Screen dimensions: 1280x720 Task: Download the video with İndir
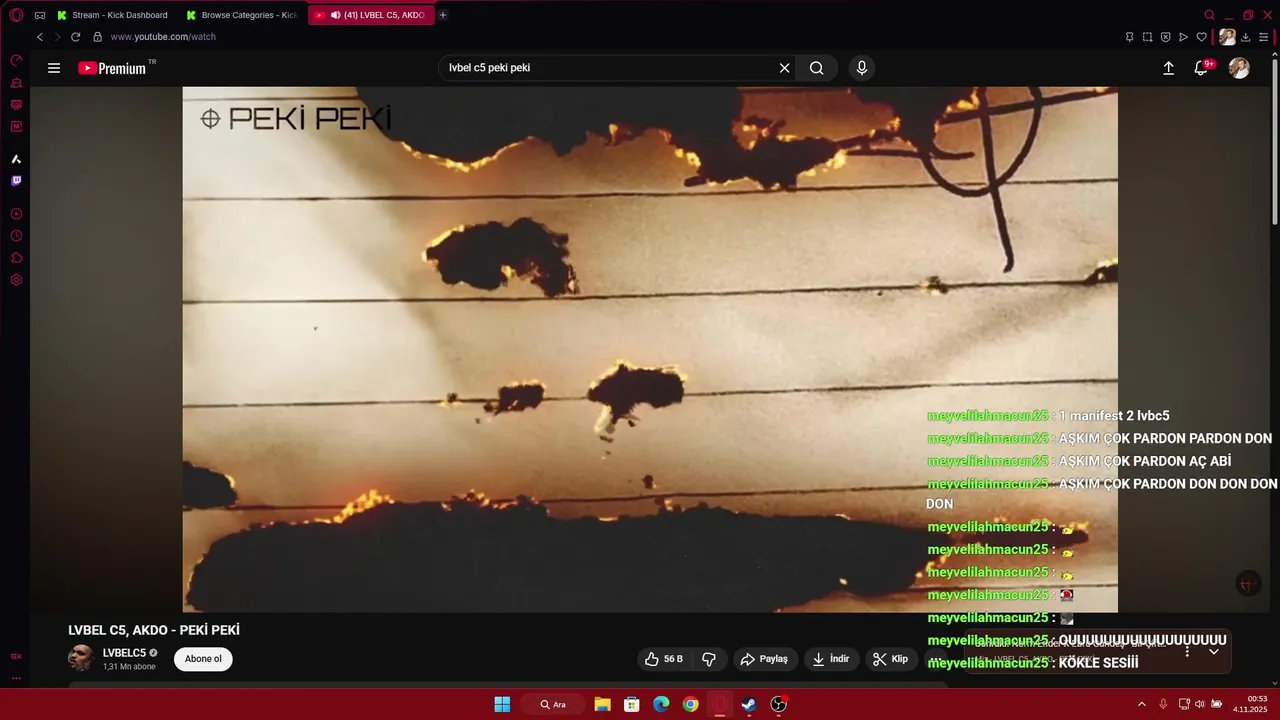tap(831, 659)
